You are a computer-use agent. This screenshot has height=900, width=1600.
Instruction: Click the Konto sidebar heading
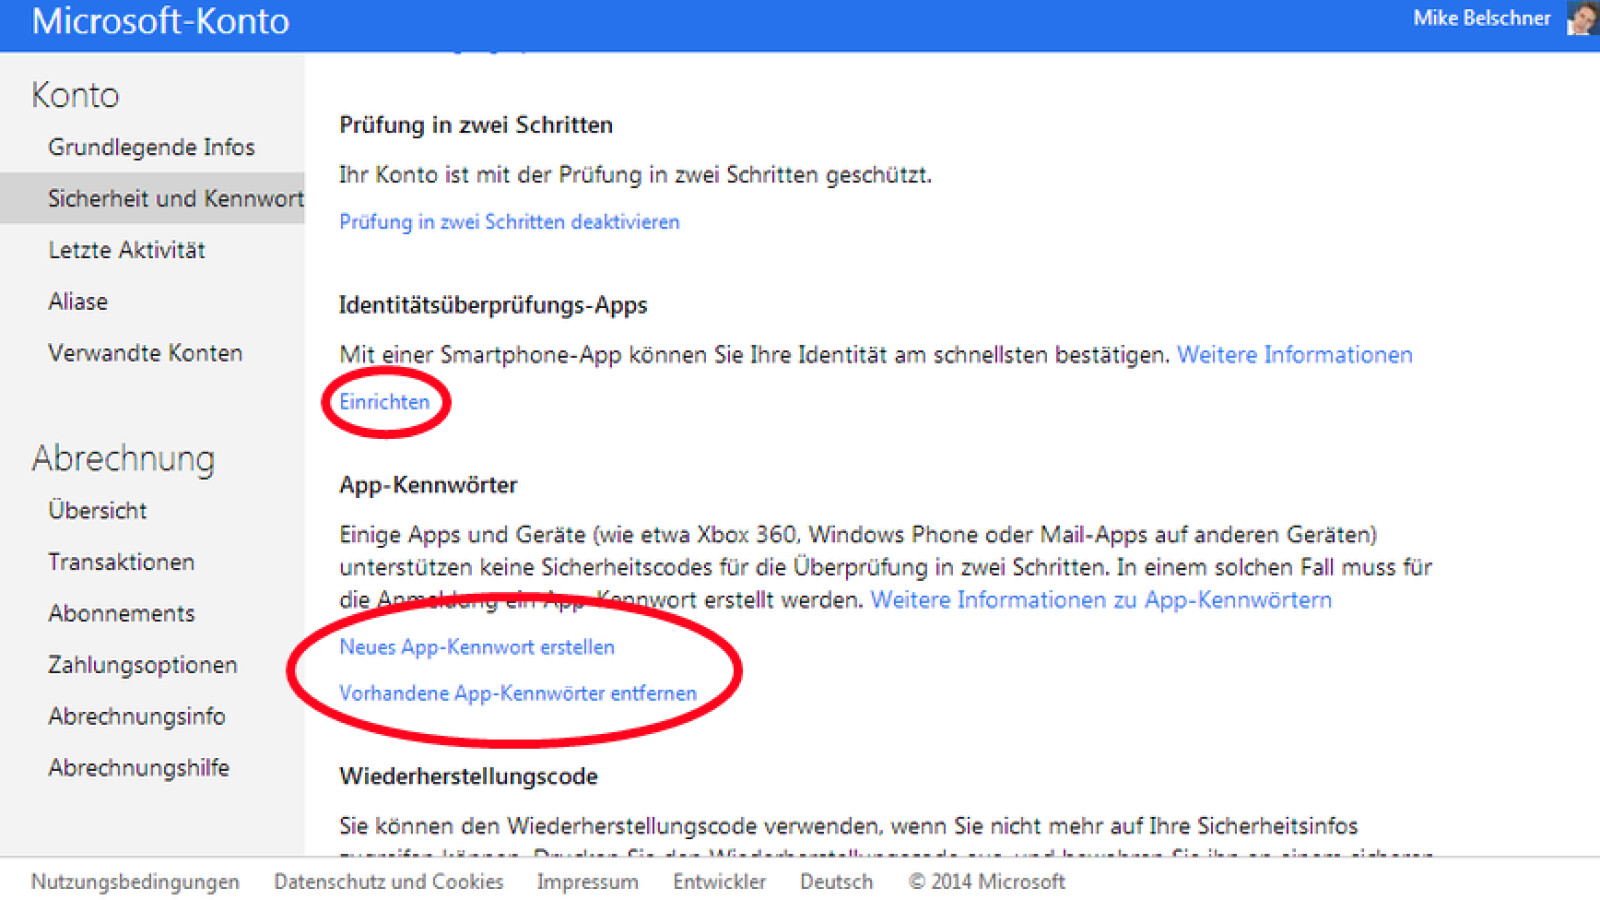(75, 95)
